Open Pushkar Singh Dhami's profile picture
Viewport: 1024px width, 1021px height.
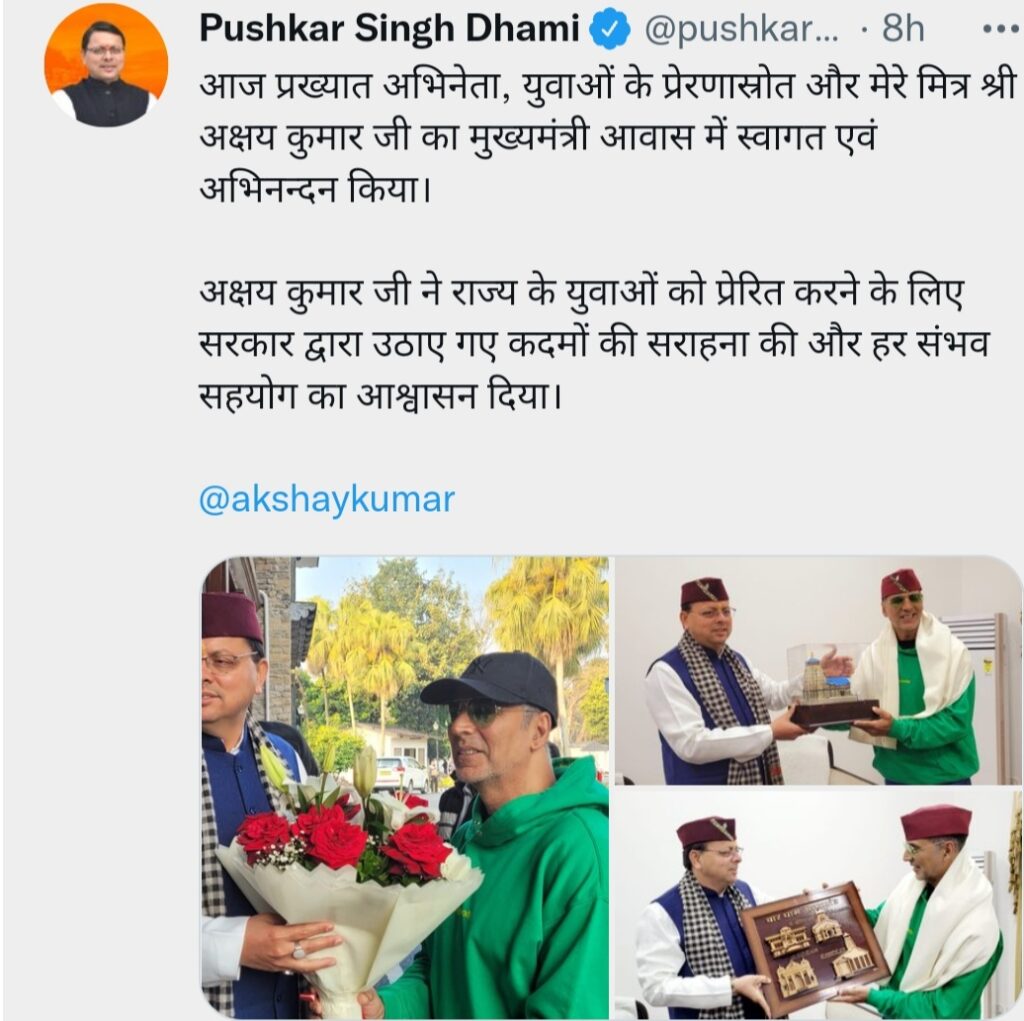(x=106, y=64)
